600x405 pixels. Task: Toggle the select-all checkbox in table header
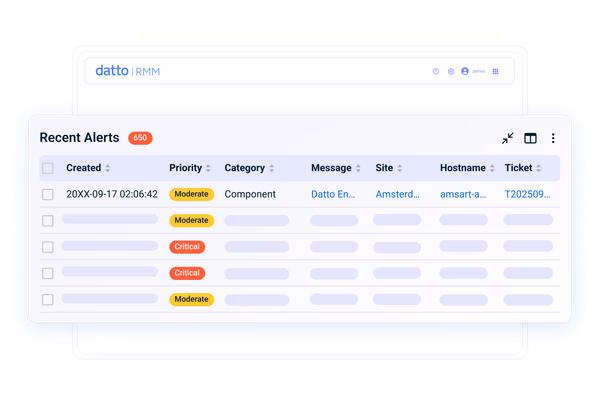tap(48, 168)
